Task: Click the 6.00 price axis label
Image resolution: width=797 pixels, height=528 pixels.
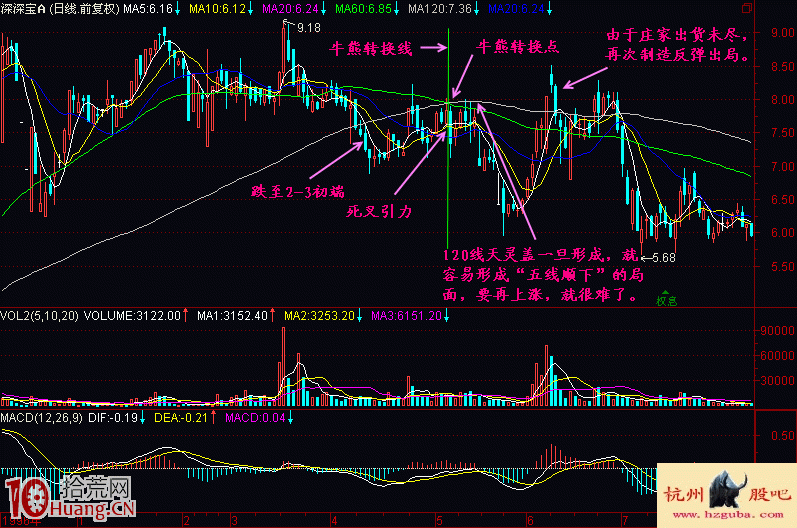Action: (x=783, y=233)
